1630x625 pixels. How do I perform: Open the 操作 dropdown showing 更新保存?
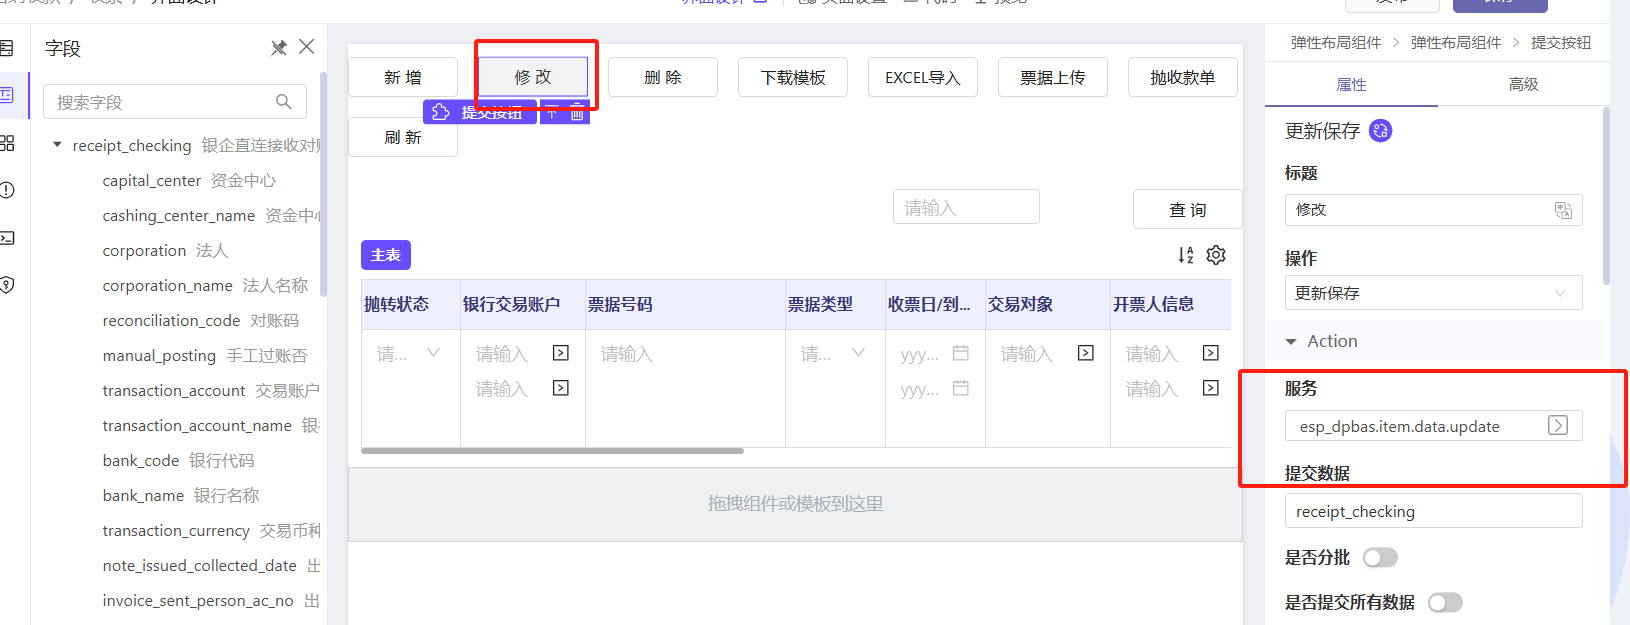point(1433,293)
